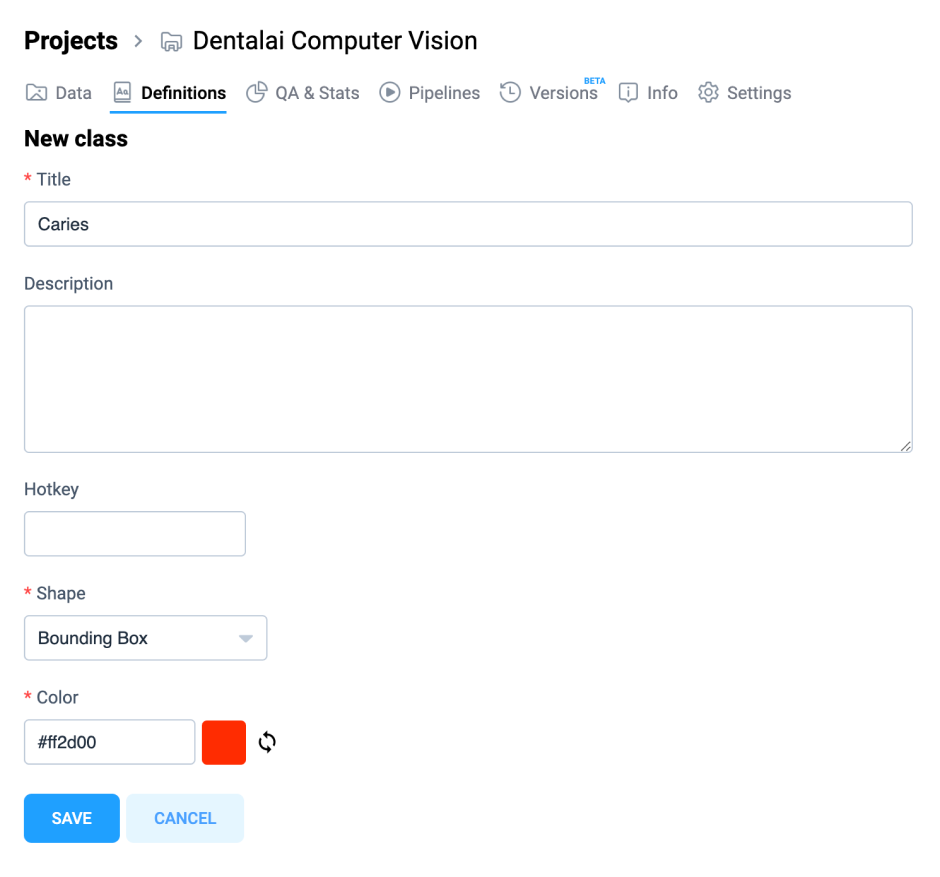Randomize color with the refresh arrows icon
This screenshot has width=940, height=877.
pyautogui.click(x=267, y=742)
